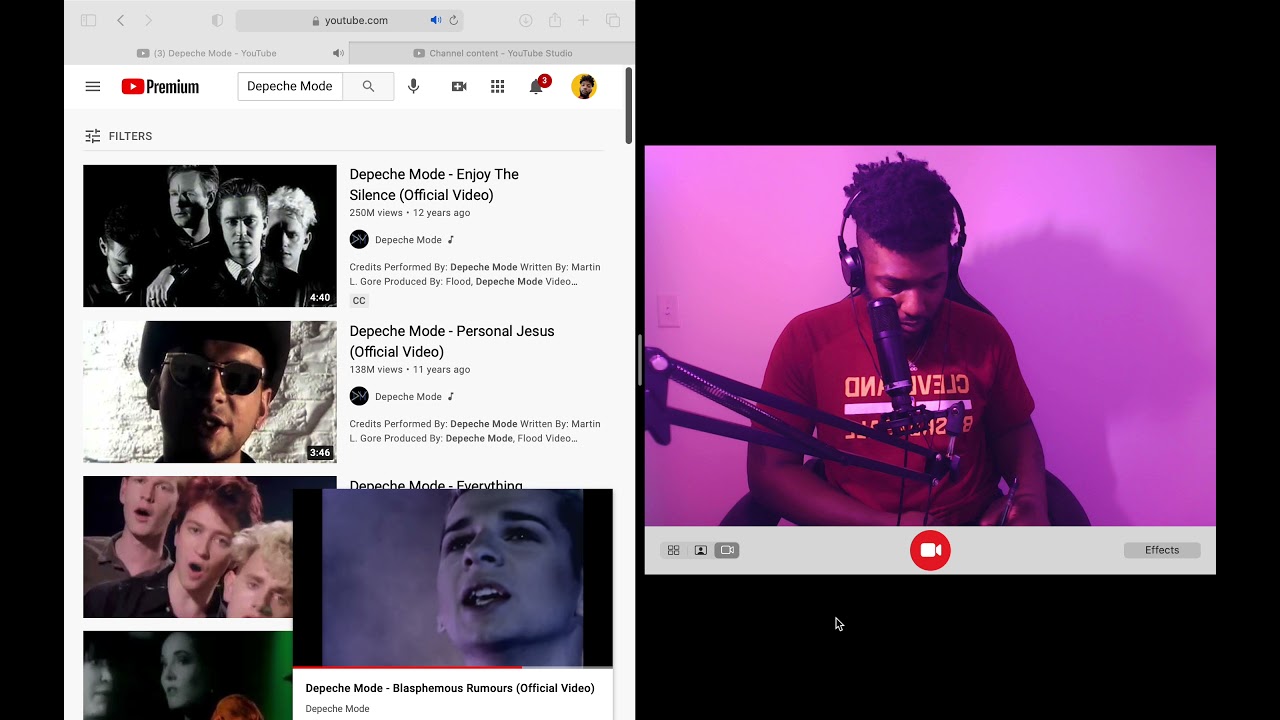Click 138M views text on Personal Jesus

tap(376, 370)
